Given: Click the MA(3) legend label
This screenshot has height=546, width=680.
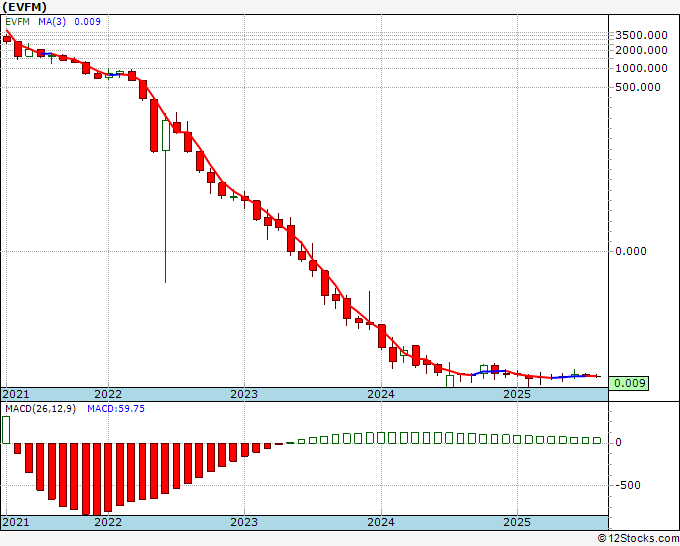Looking at the screenshot, I should 52,22.
